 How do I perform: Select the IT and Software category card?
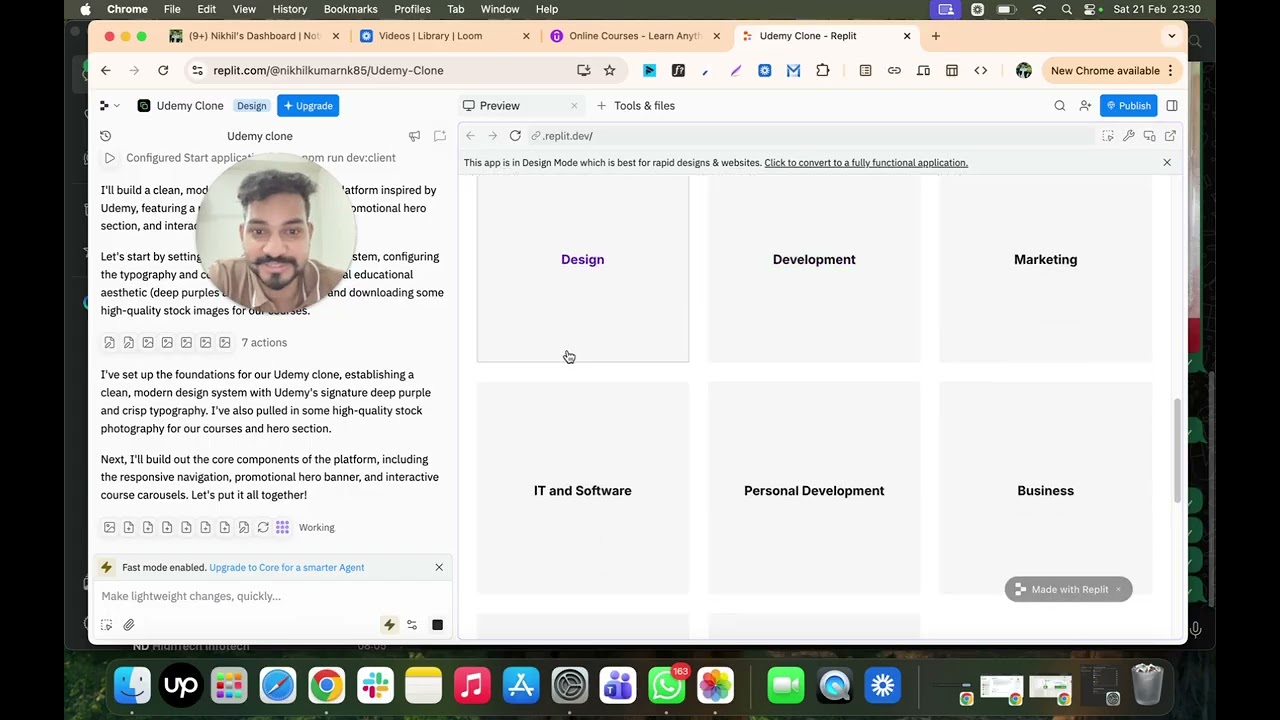coord(583,488)
